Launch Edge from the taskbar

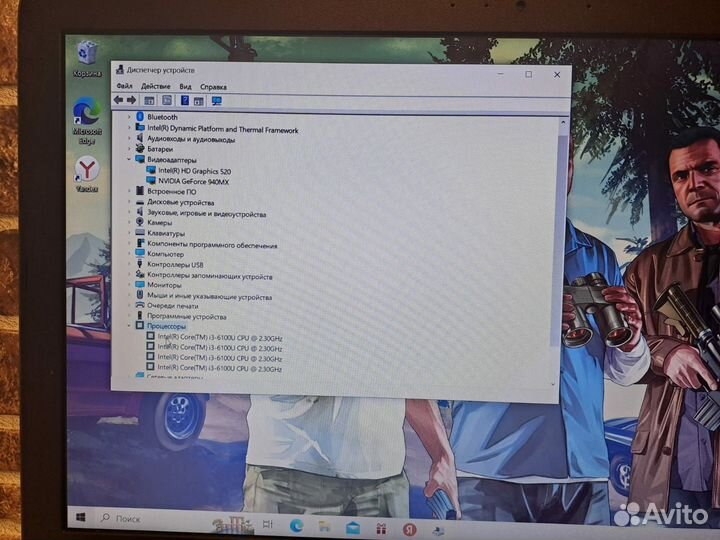296,525
